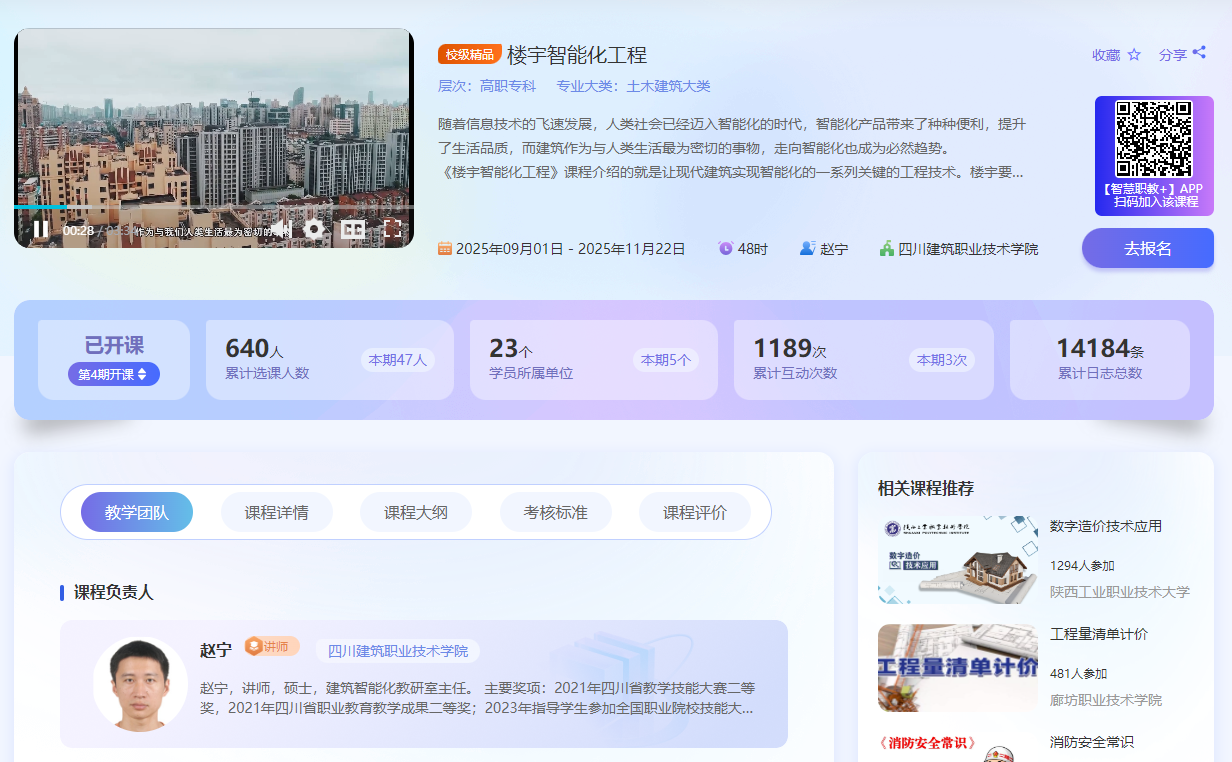Click the 本期47人 badge

coord(398,360)
